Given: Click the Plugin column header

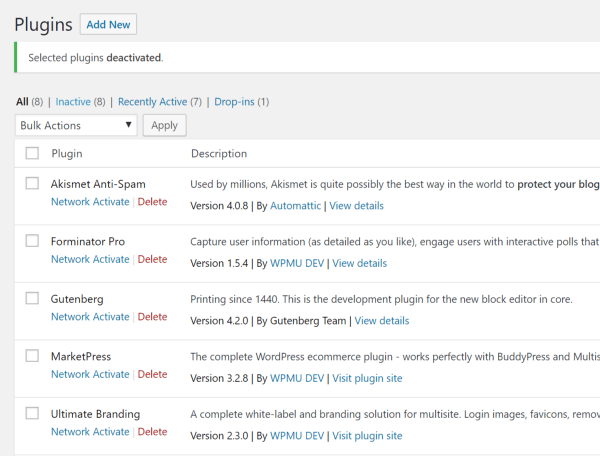Looking at the screenshot, I should pos(67,153).
